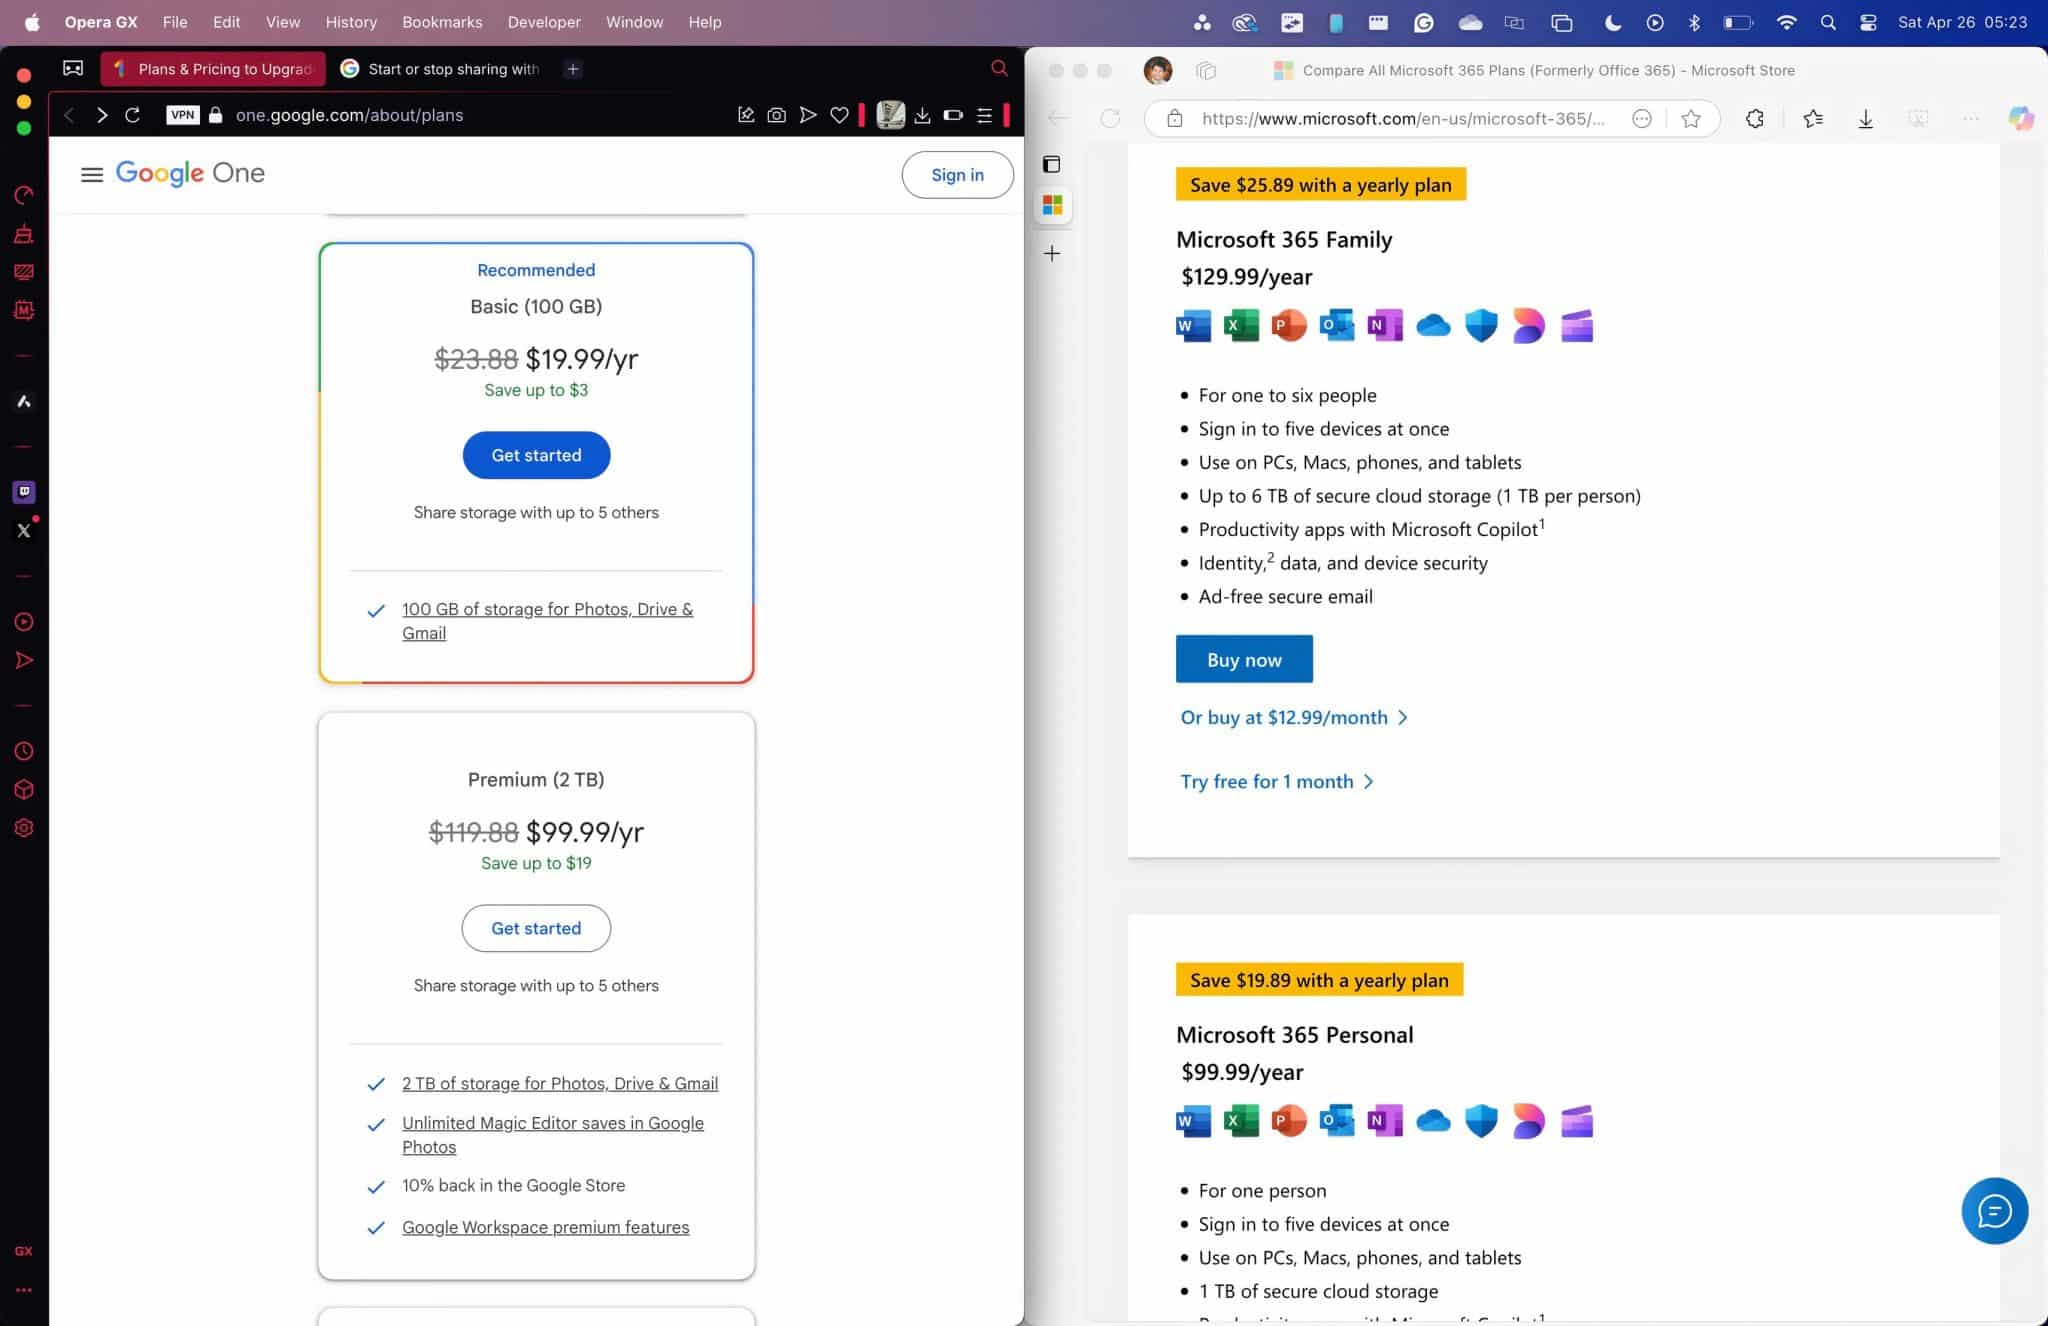
Task: Open Opera GX settings via sidebar gear icon
Action: (x=24, y=827)
